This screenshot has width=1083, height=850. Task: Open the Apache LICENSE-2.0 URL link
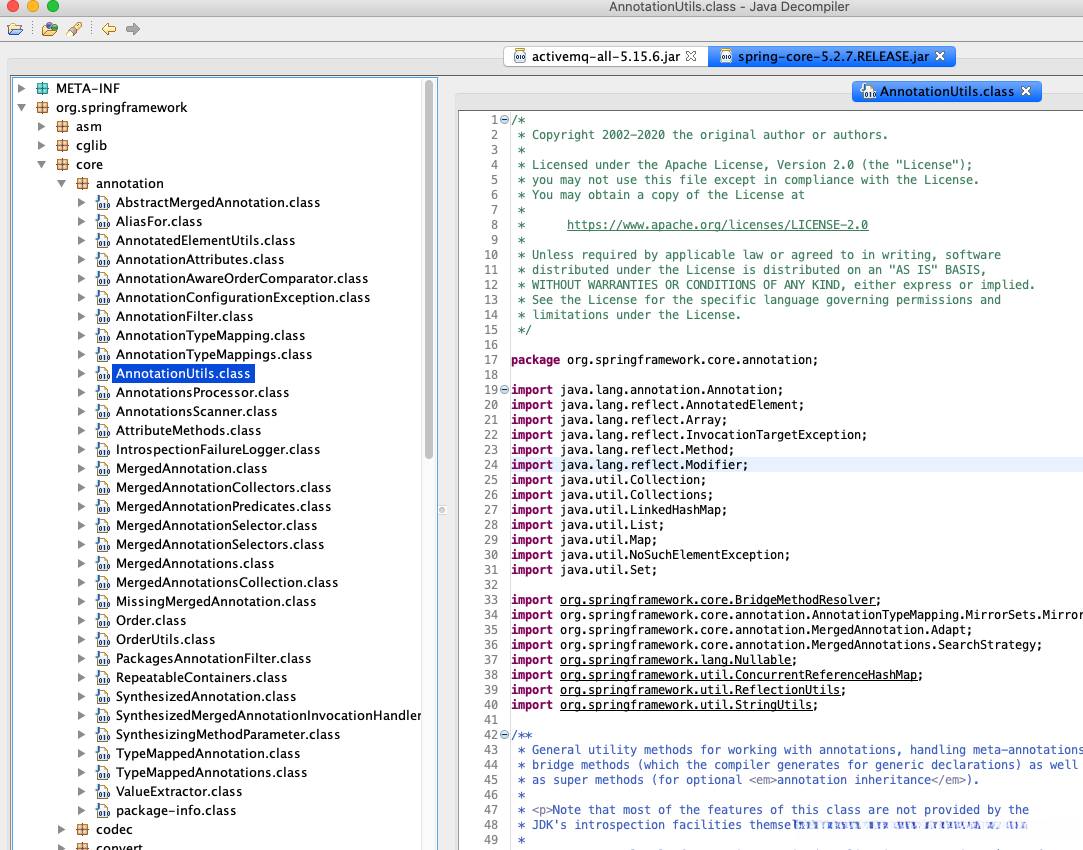pos(717,225)
